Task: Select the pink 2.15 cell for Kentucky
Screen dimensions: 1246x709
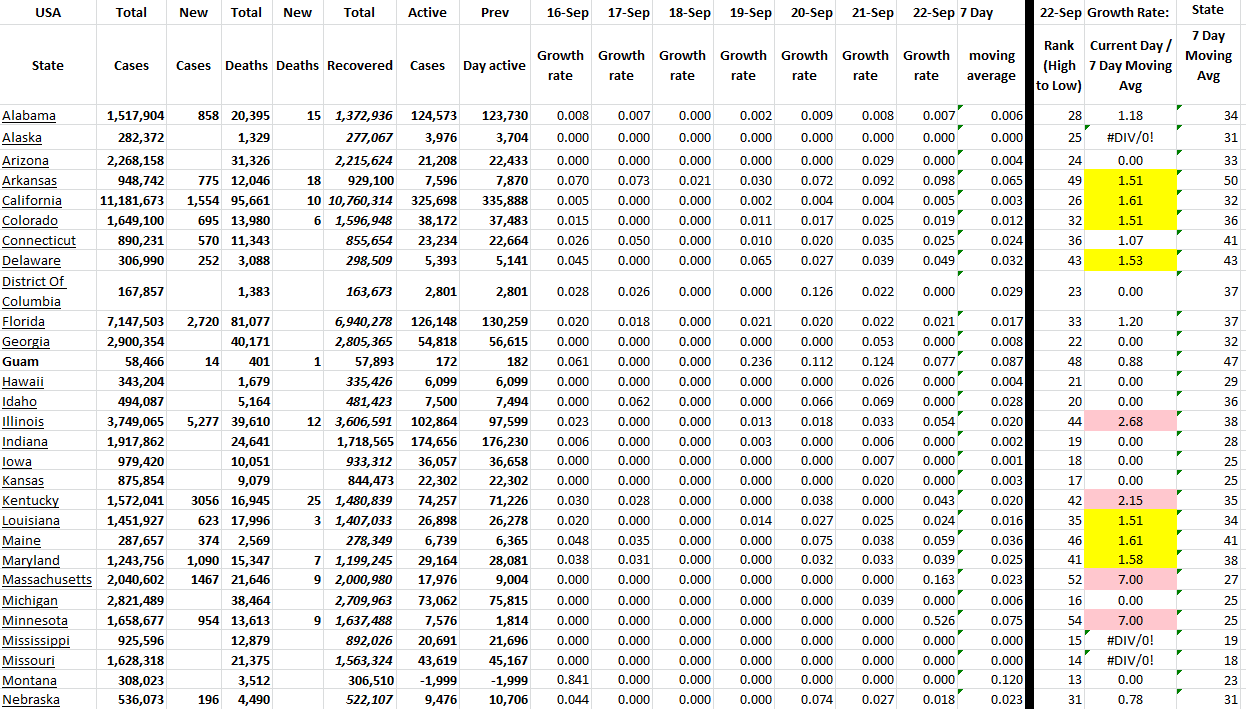Action: [1130, 501]
